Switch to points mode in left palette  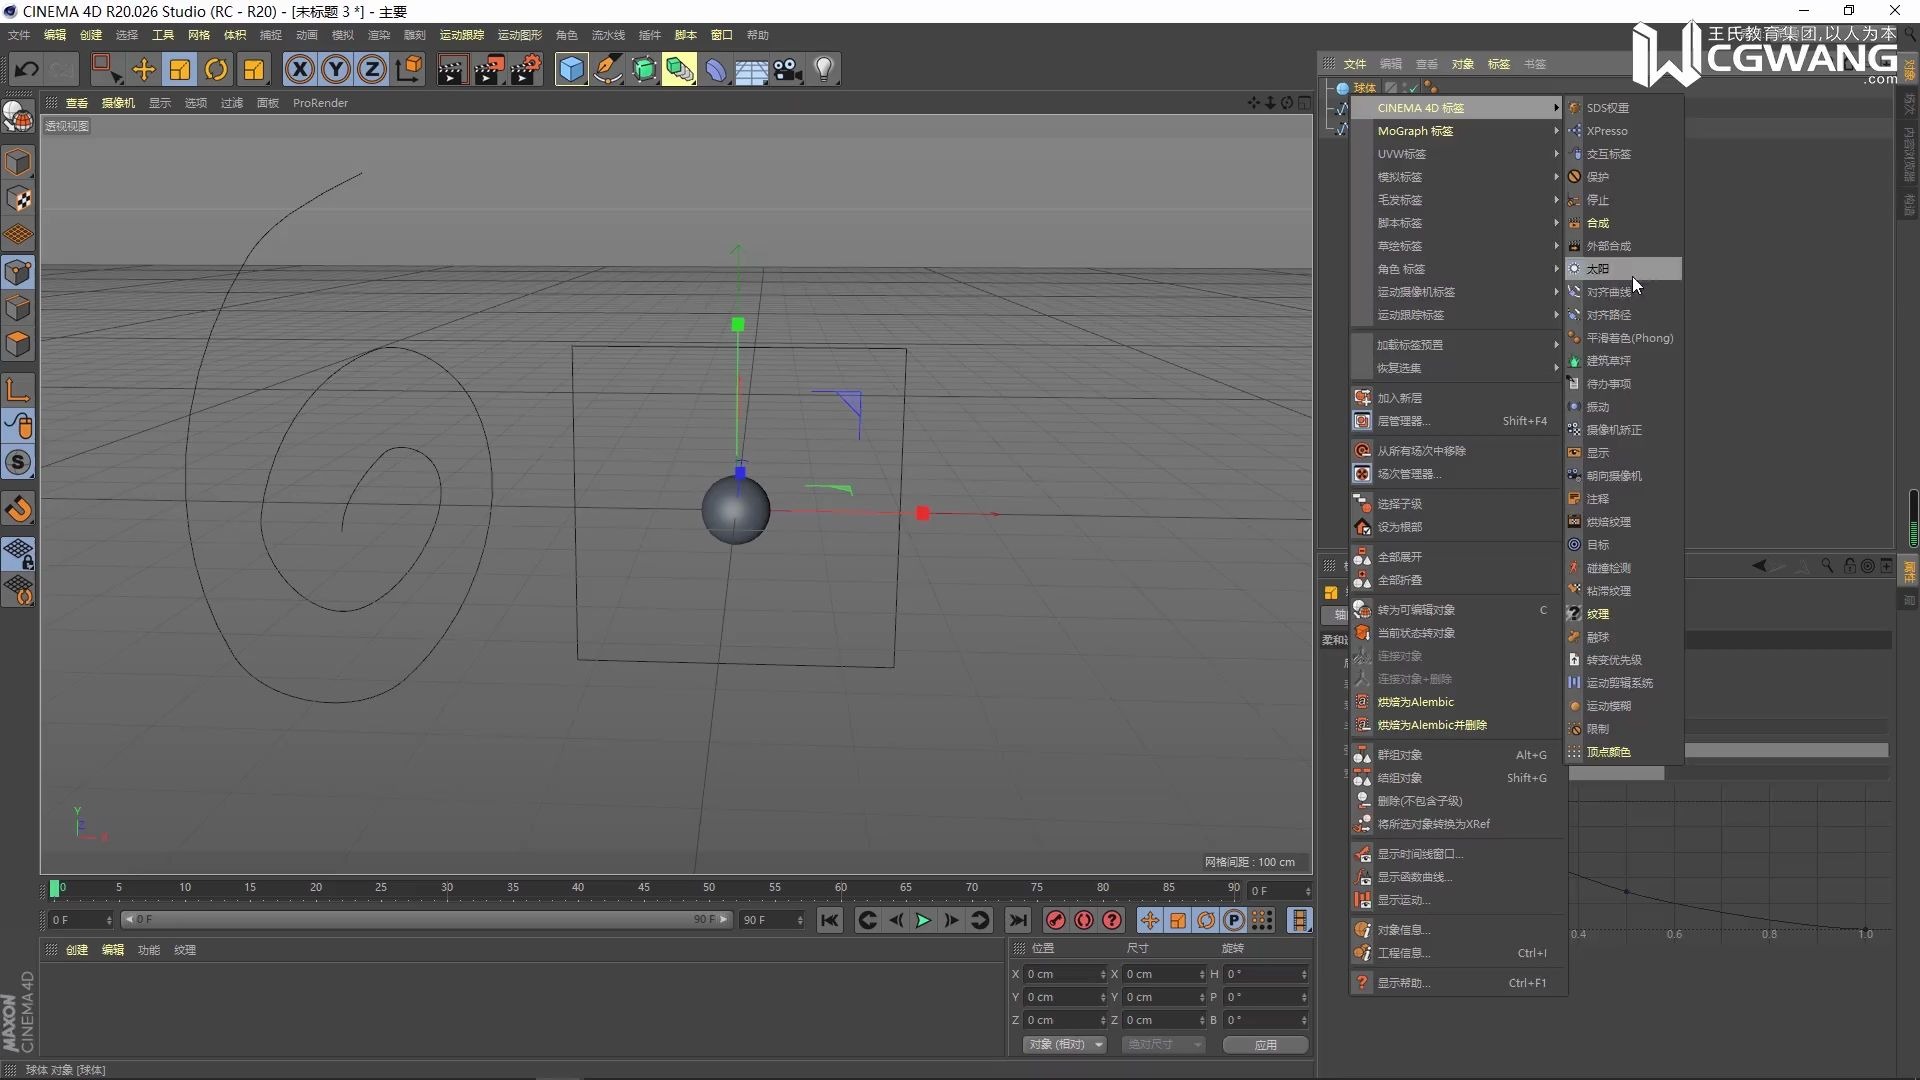pyautogui.click(x=18, y=272)
